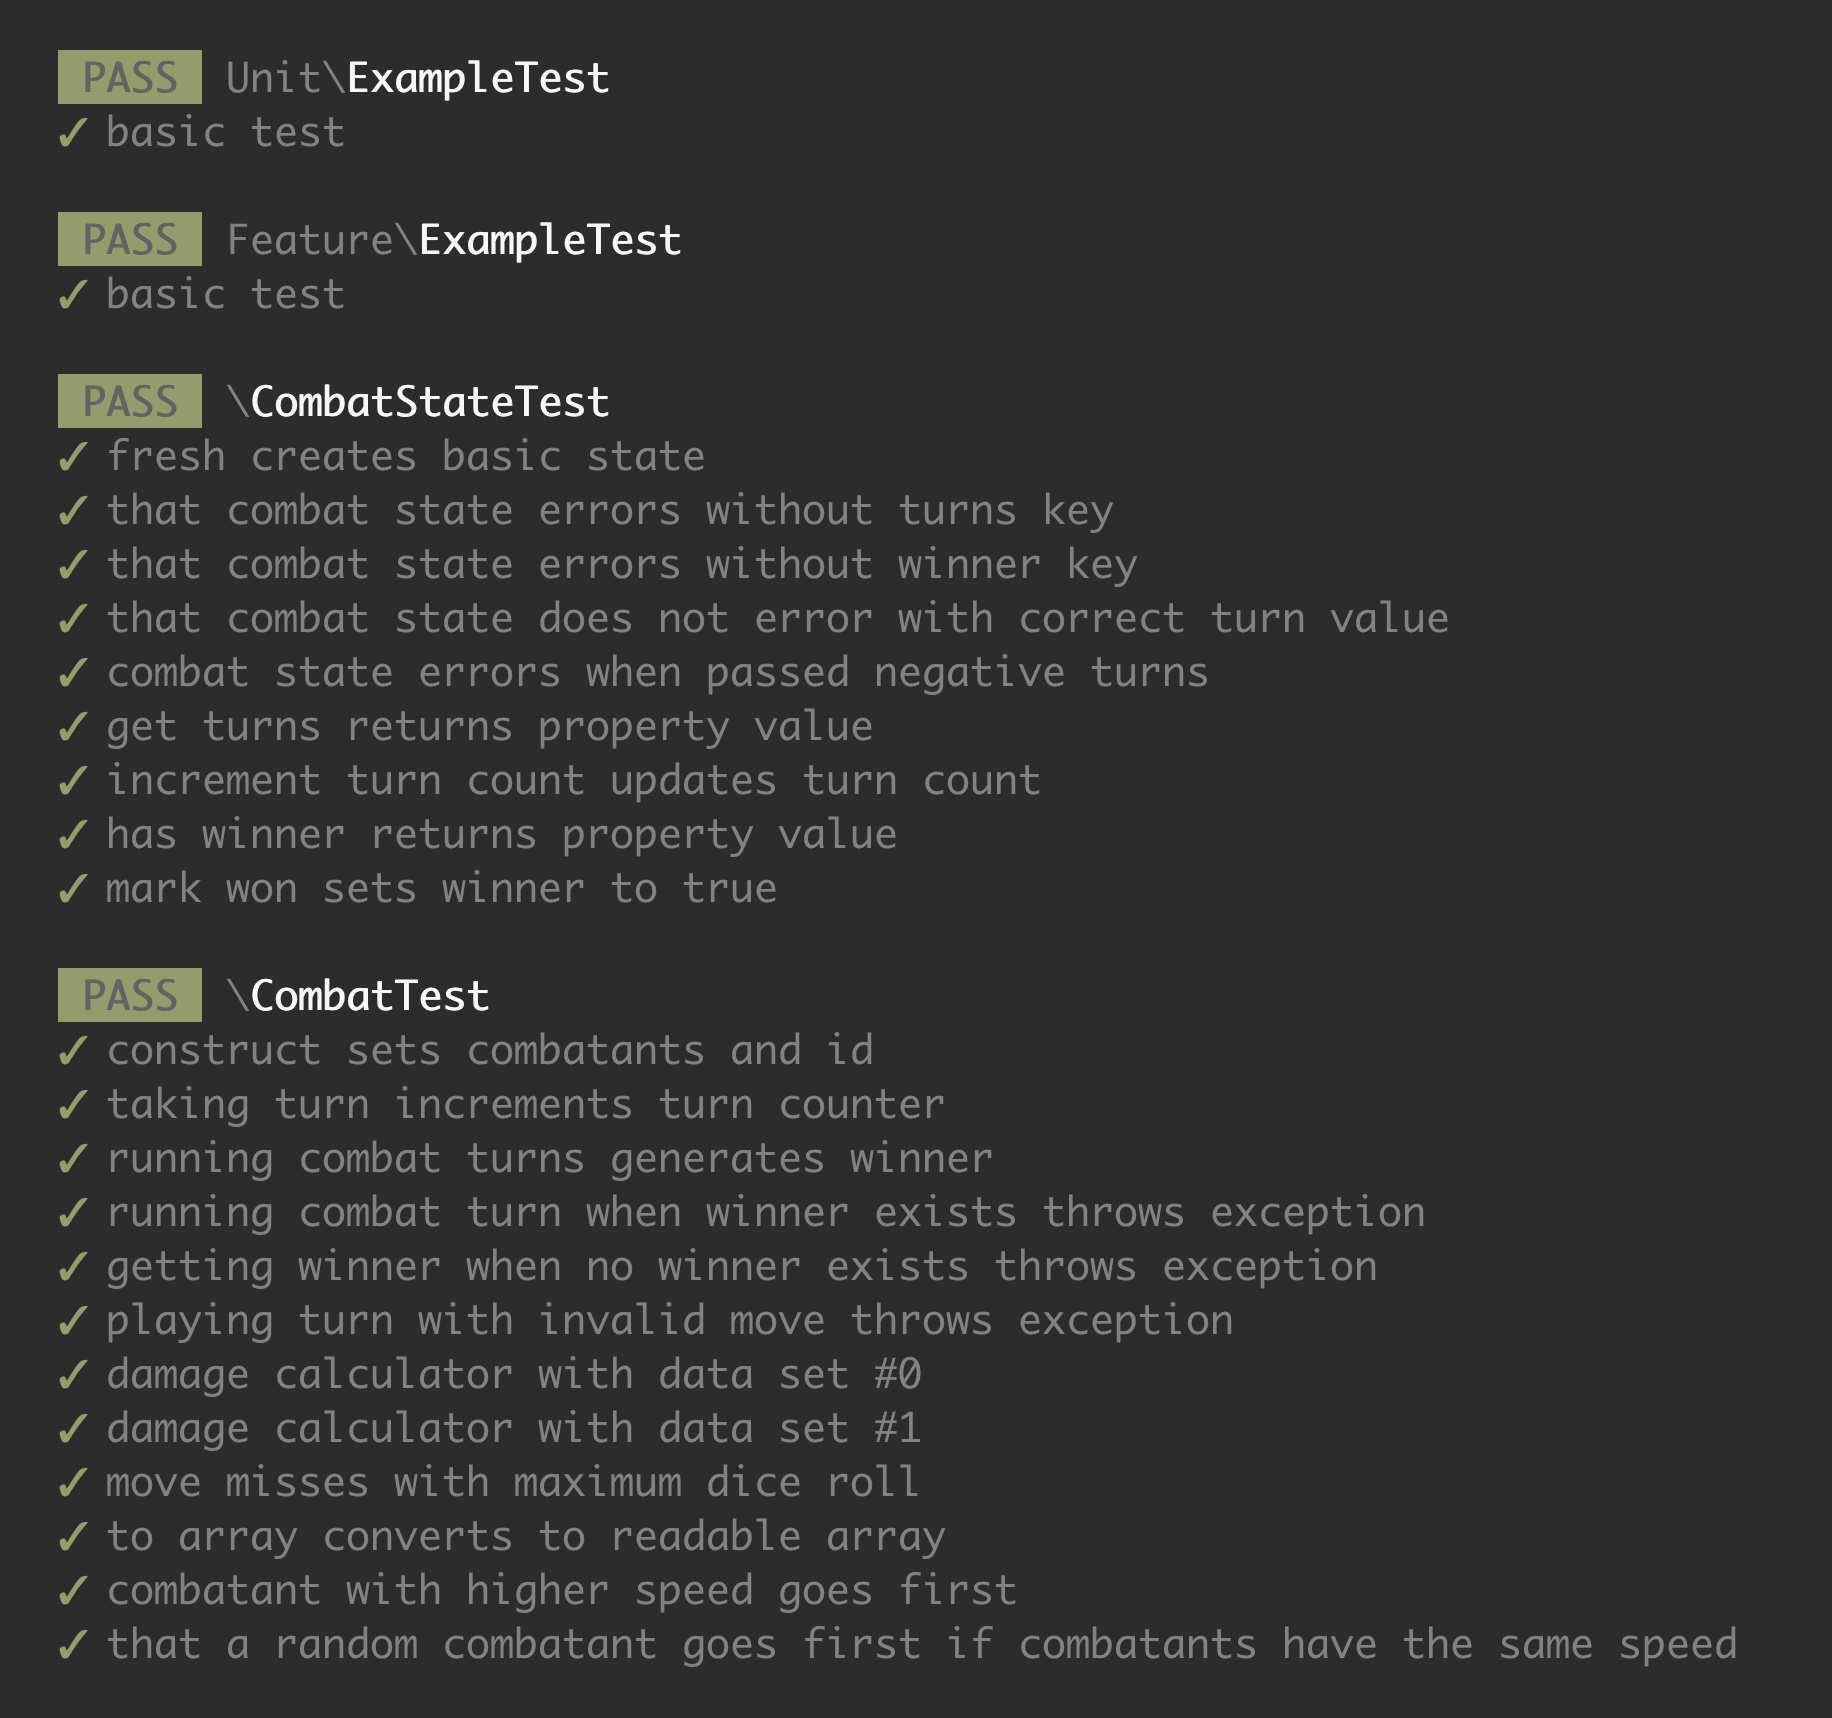
Task: Click the PASS badge beside Unit\ExampleTest
Action: click(130, 78)
